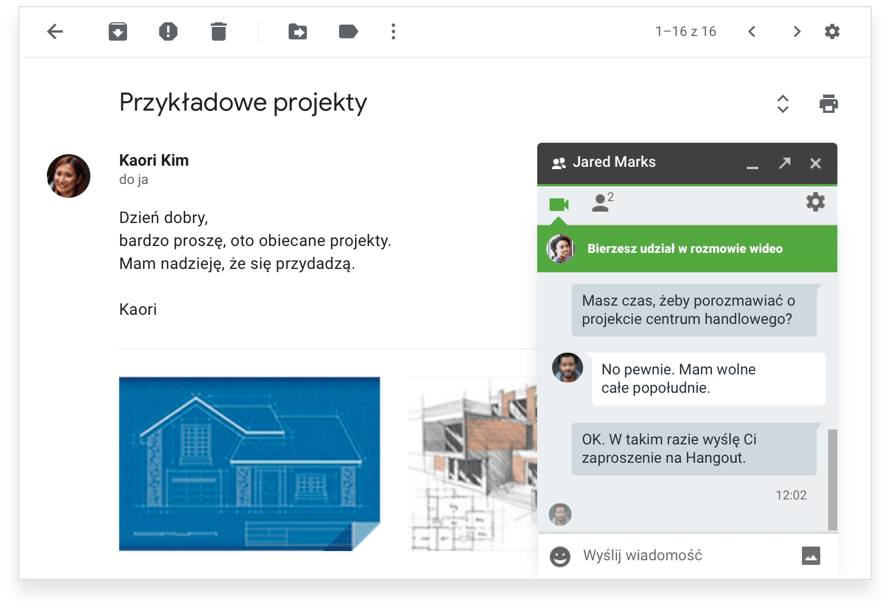Open more options three-dot menu
Viewport: 890px width, 610px height.
(x=393, y=32)
